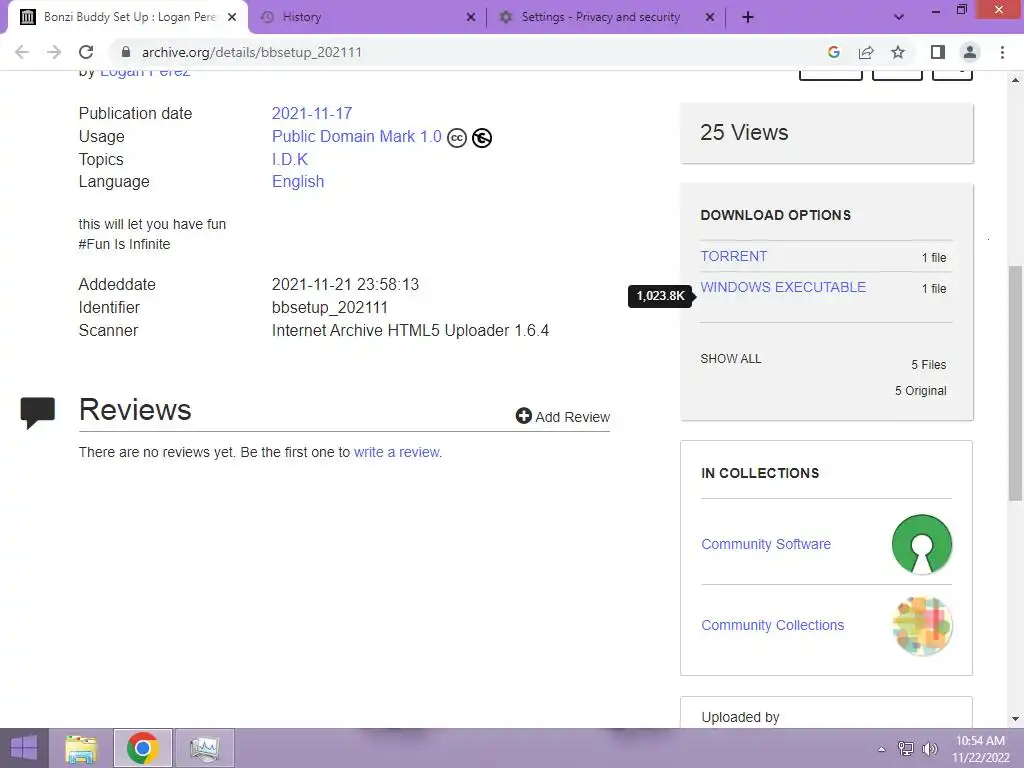Viewport: 1024px width, 768px height.
Task: Show hidden tray icons arrow
Action: (x=882, y=749)
